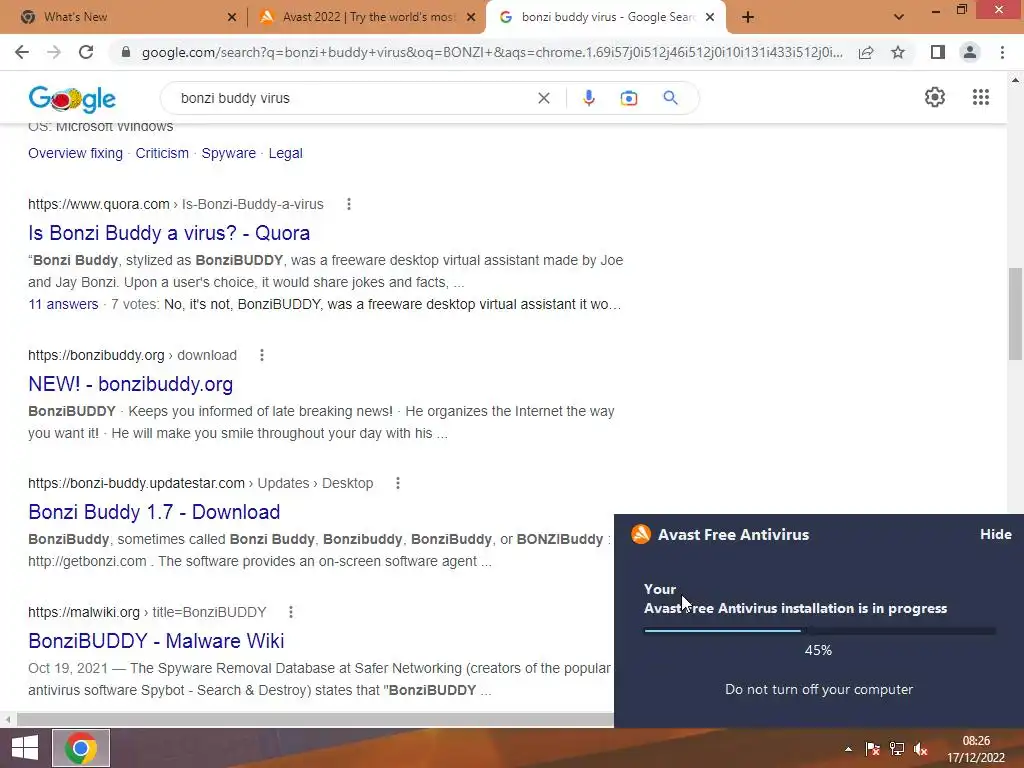This screenshot has width=1024, height=768.
Task: Open network status tray icon
Action: click(897, 749)
